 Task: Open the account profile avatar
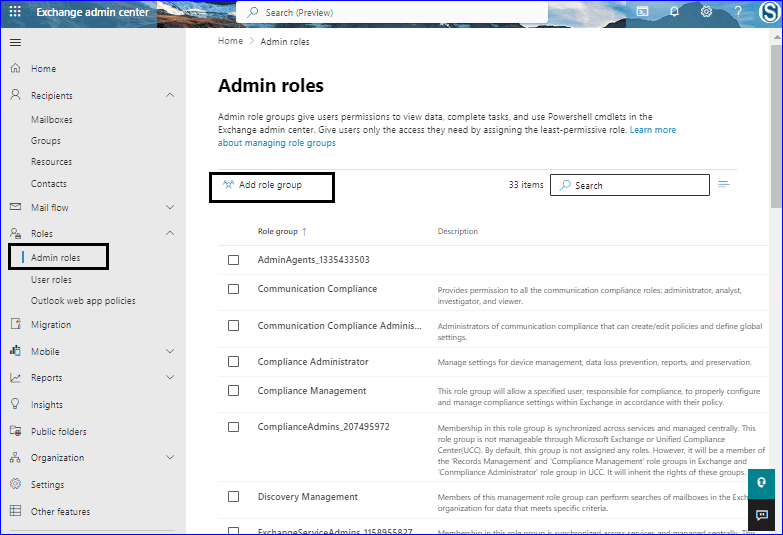[x=770, y=12]
